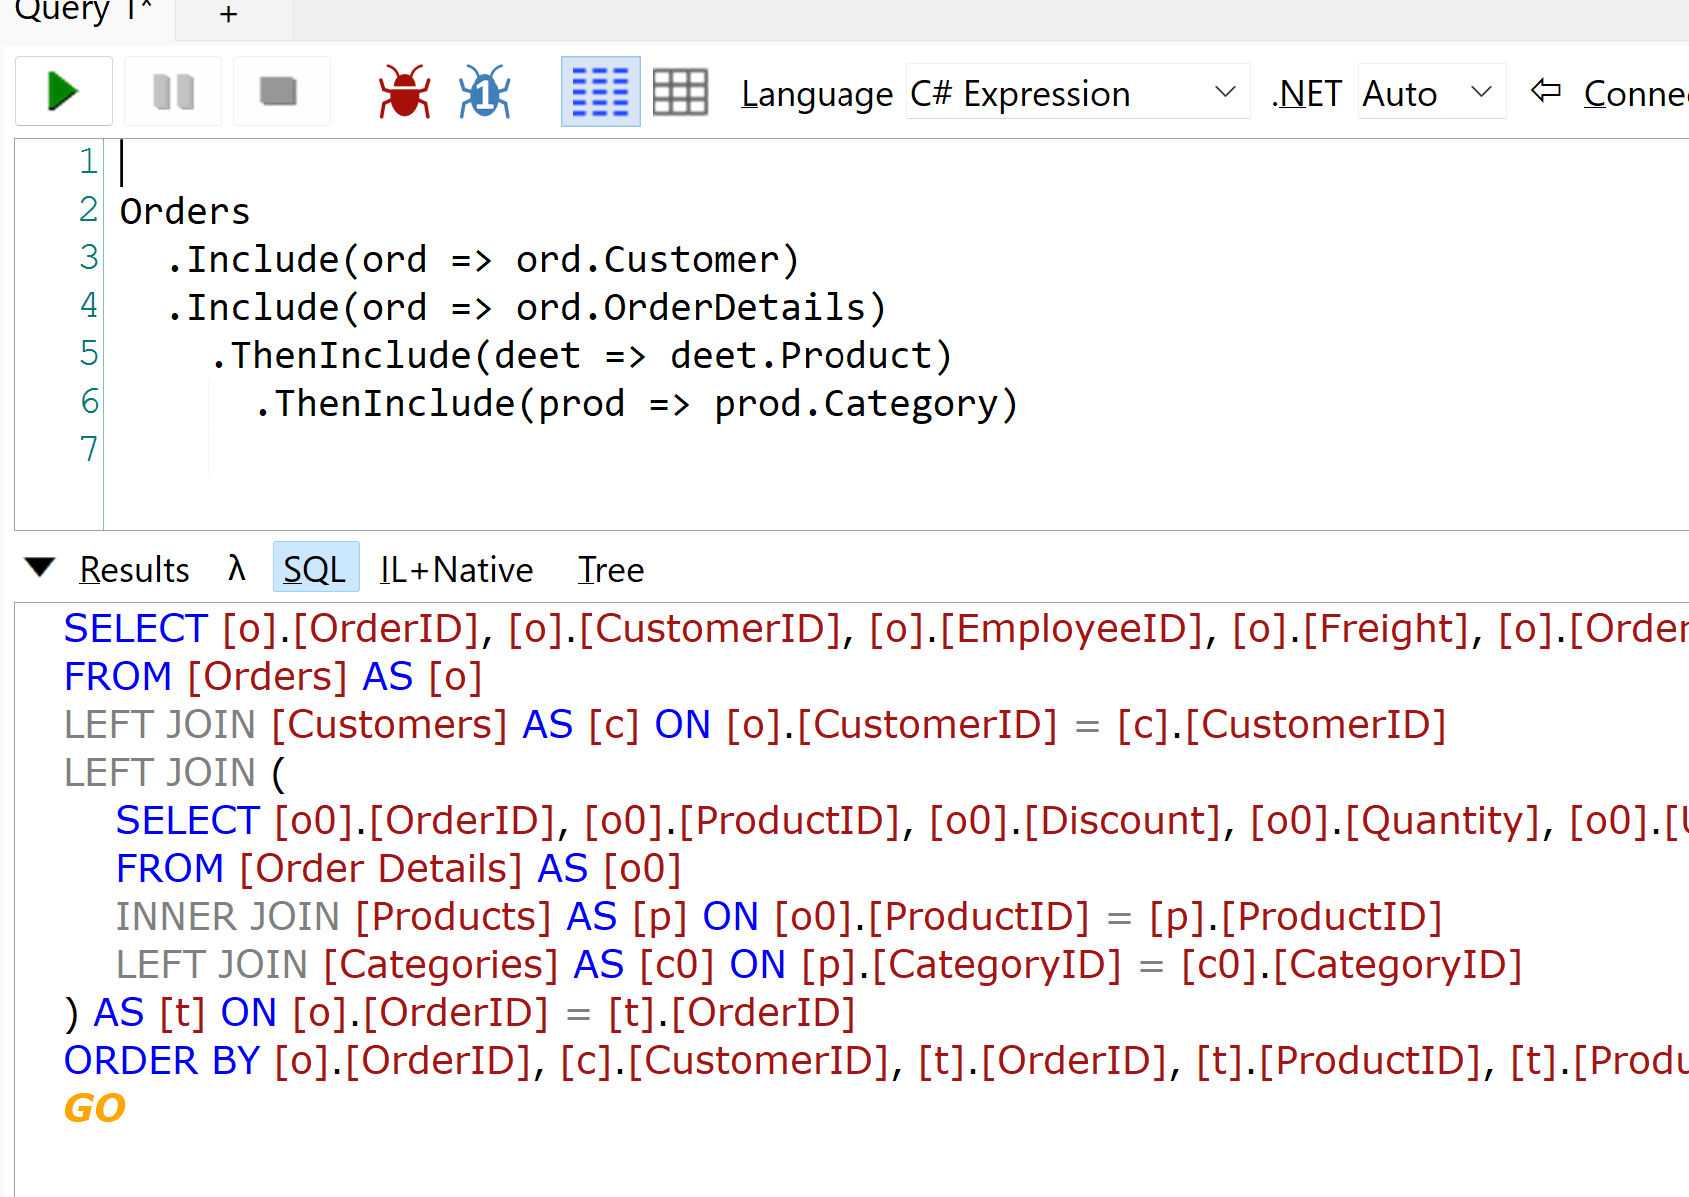
Task: Open the lambda tab
Action: point(236,568)
